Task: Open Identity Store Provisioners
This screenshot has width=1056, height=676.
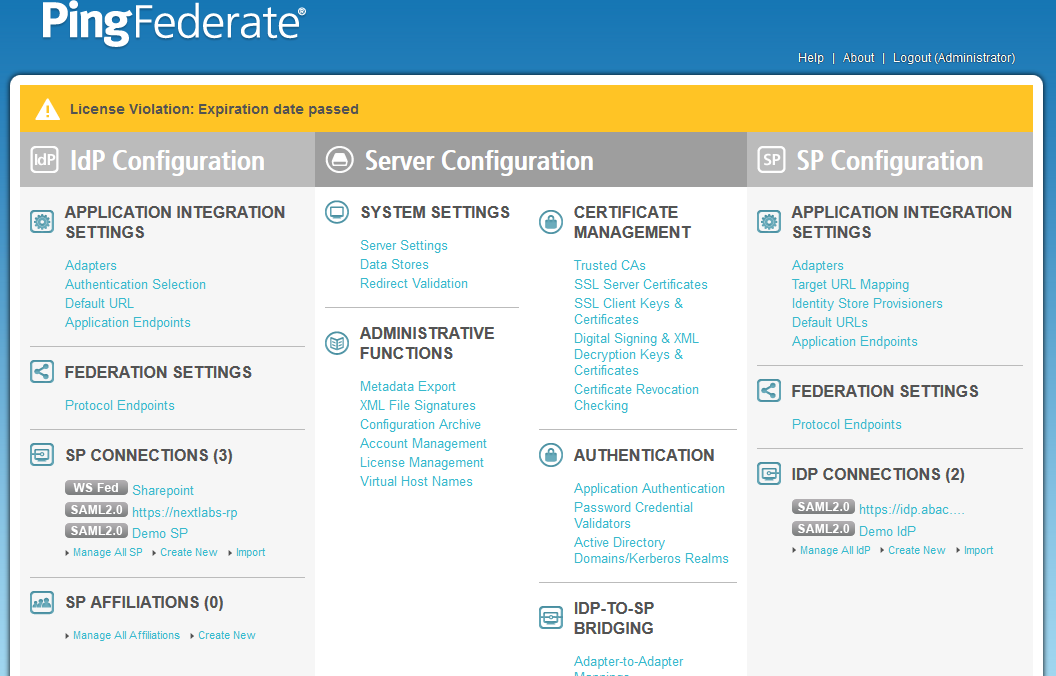Action: click(x=867, y=303)
